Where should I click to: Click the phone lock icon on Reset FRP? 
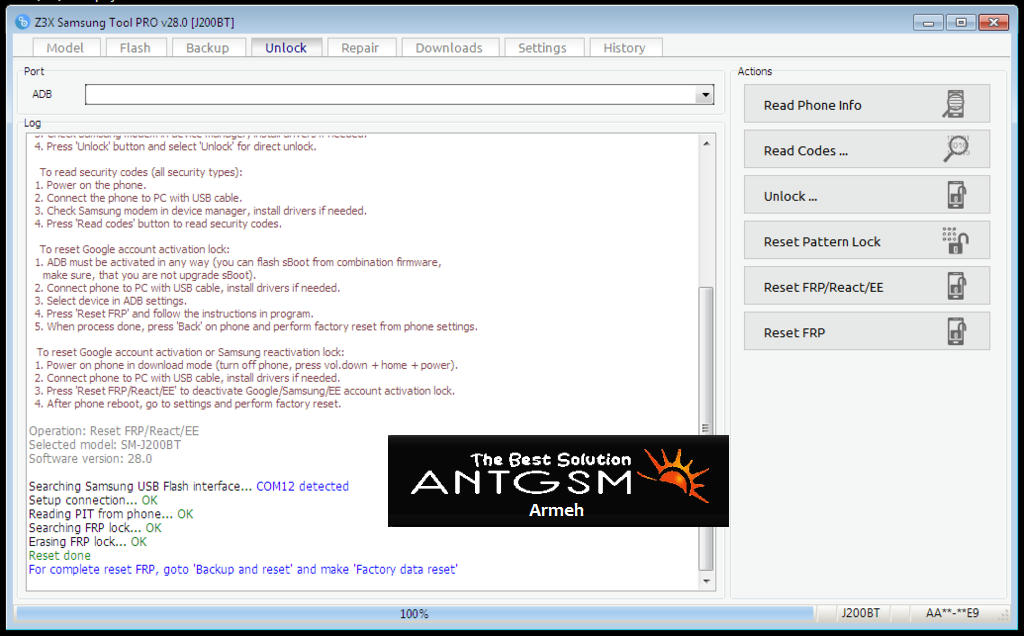[x=957, y=332]
